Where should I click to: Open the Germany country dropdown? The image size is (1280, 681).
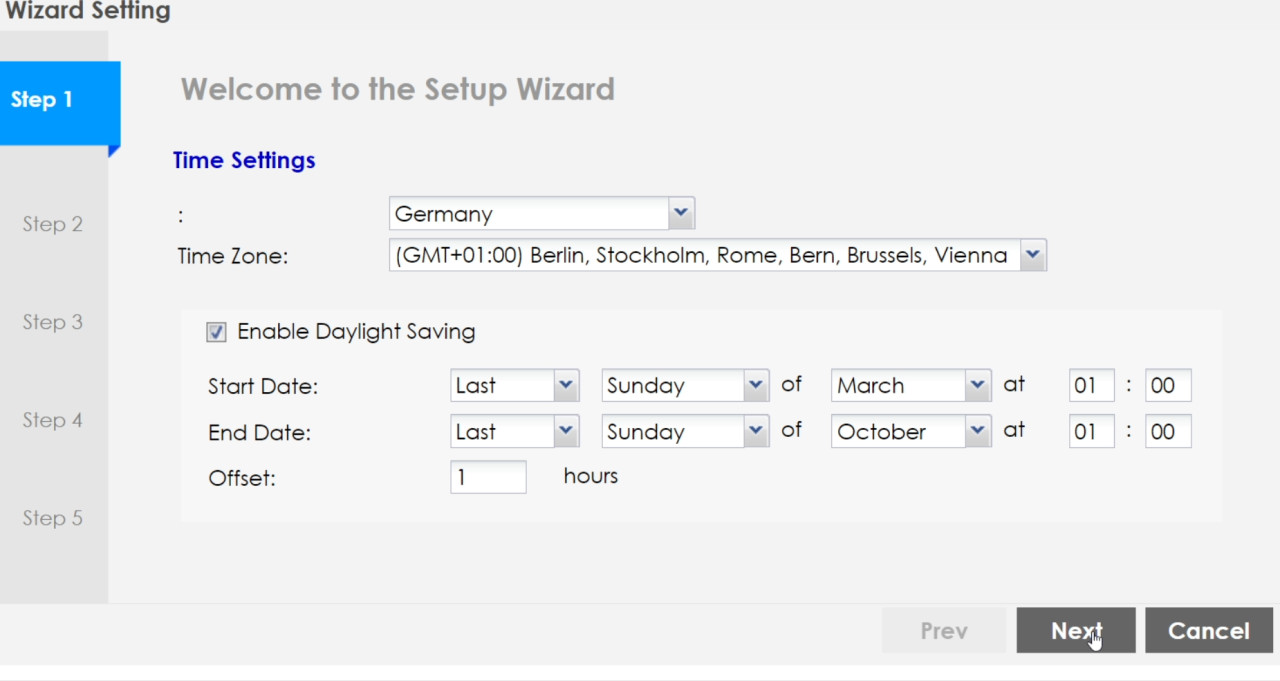pyautogui.click(x=541, y=214)
